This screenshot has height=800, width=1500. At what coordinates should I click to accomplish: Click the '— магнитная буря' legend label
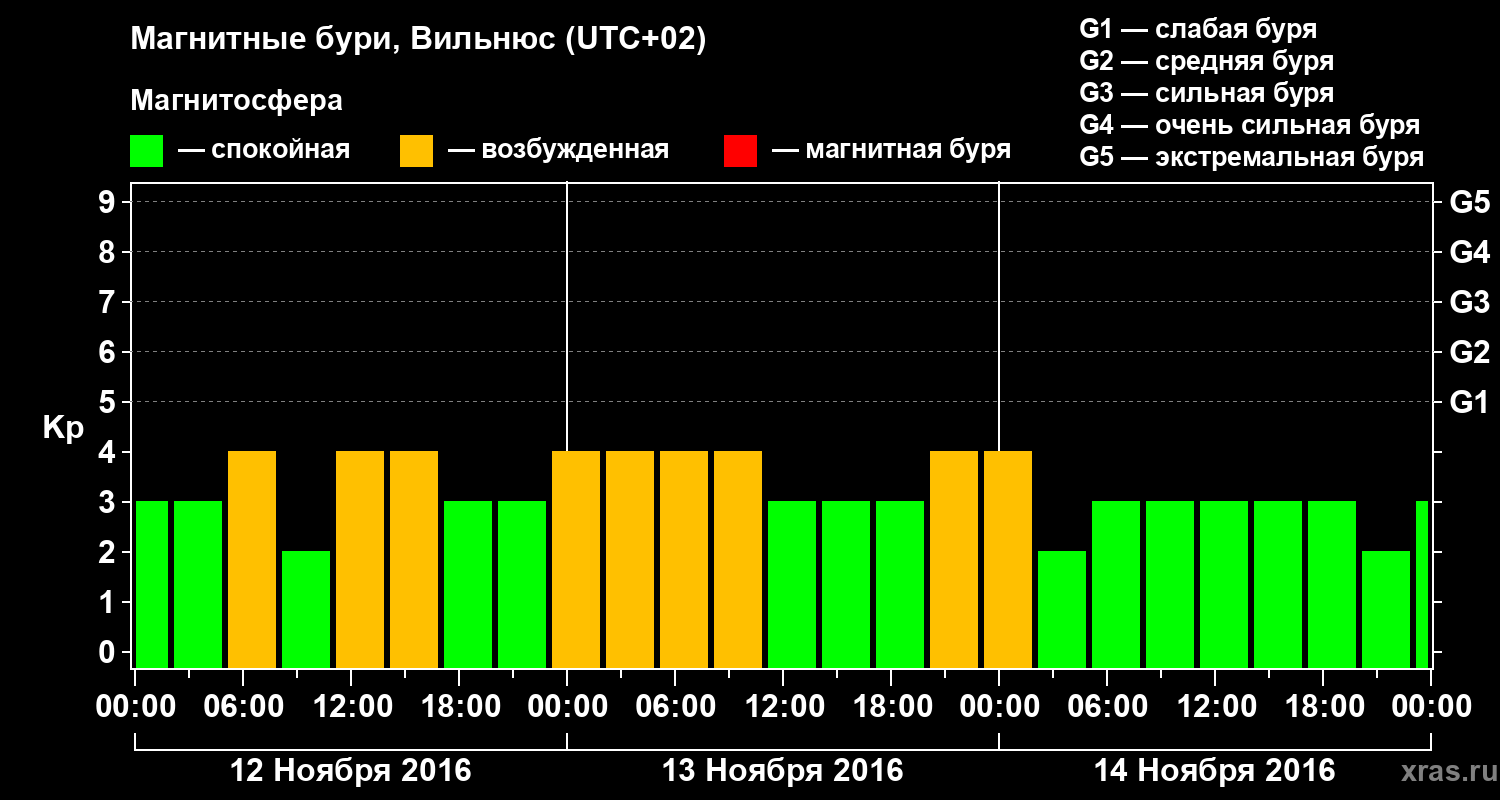point(892,151)
